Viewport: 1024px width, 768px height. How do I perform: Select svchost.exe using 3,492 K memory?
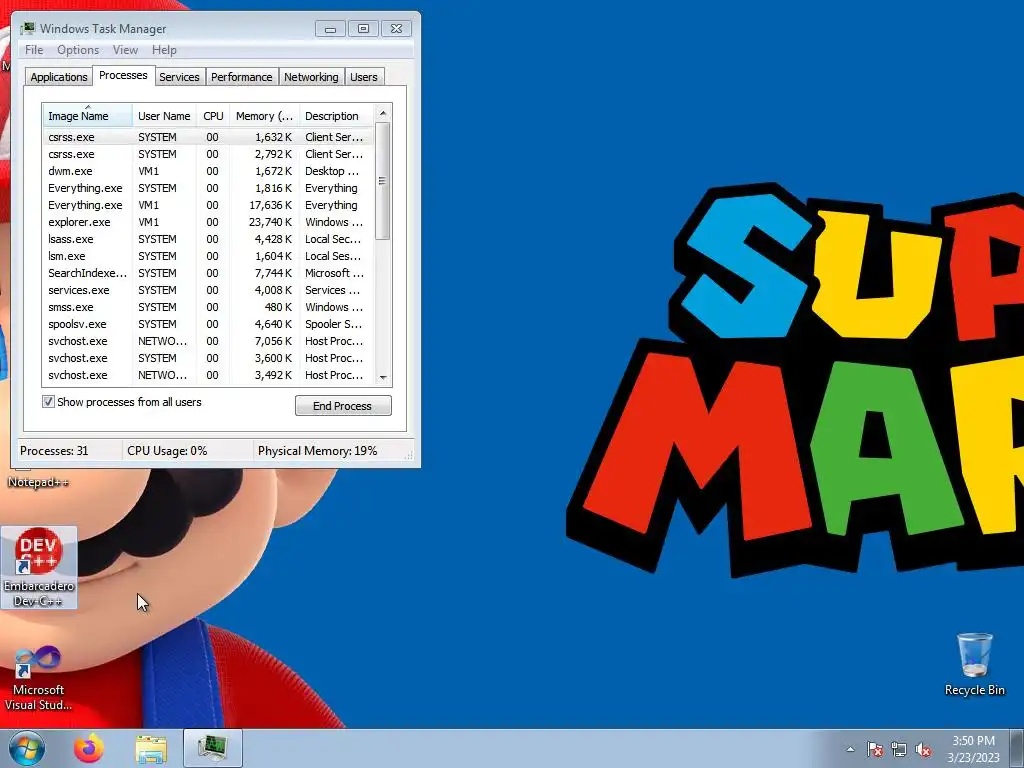[208, 375]
